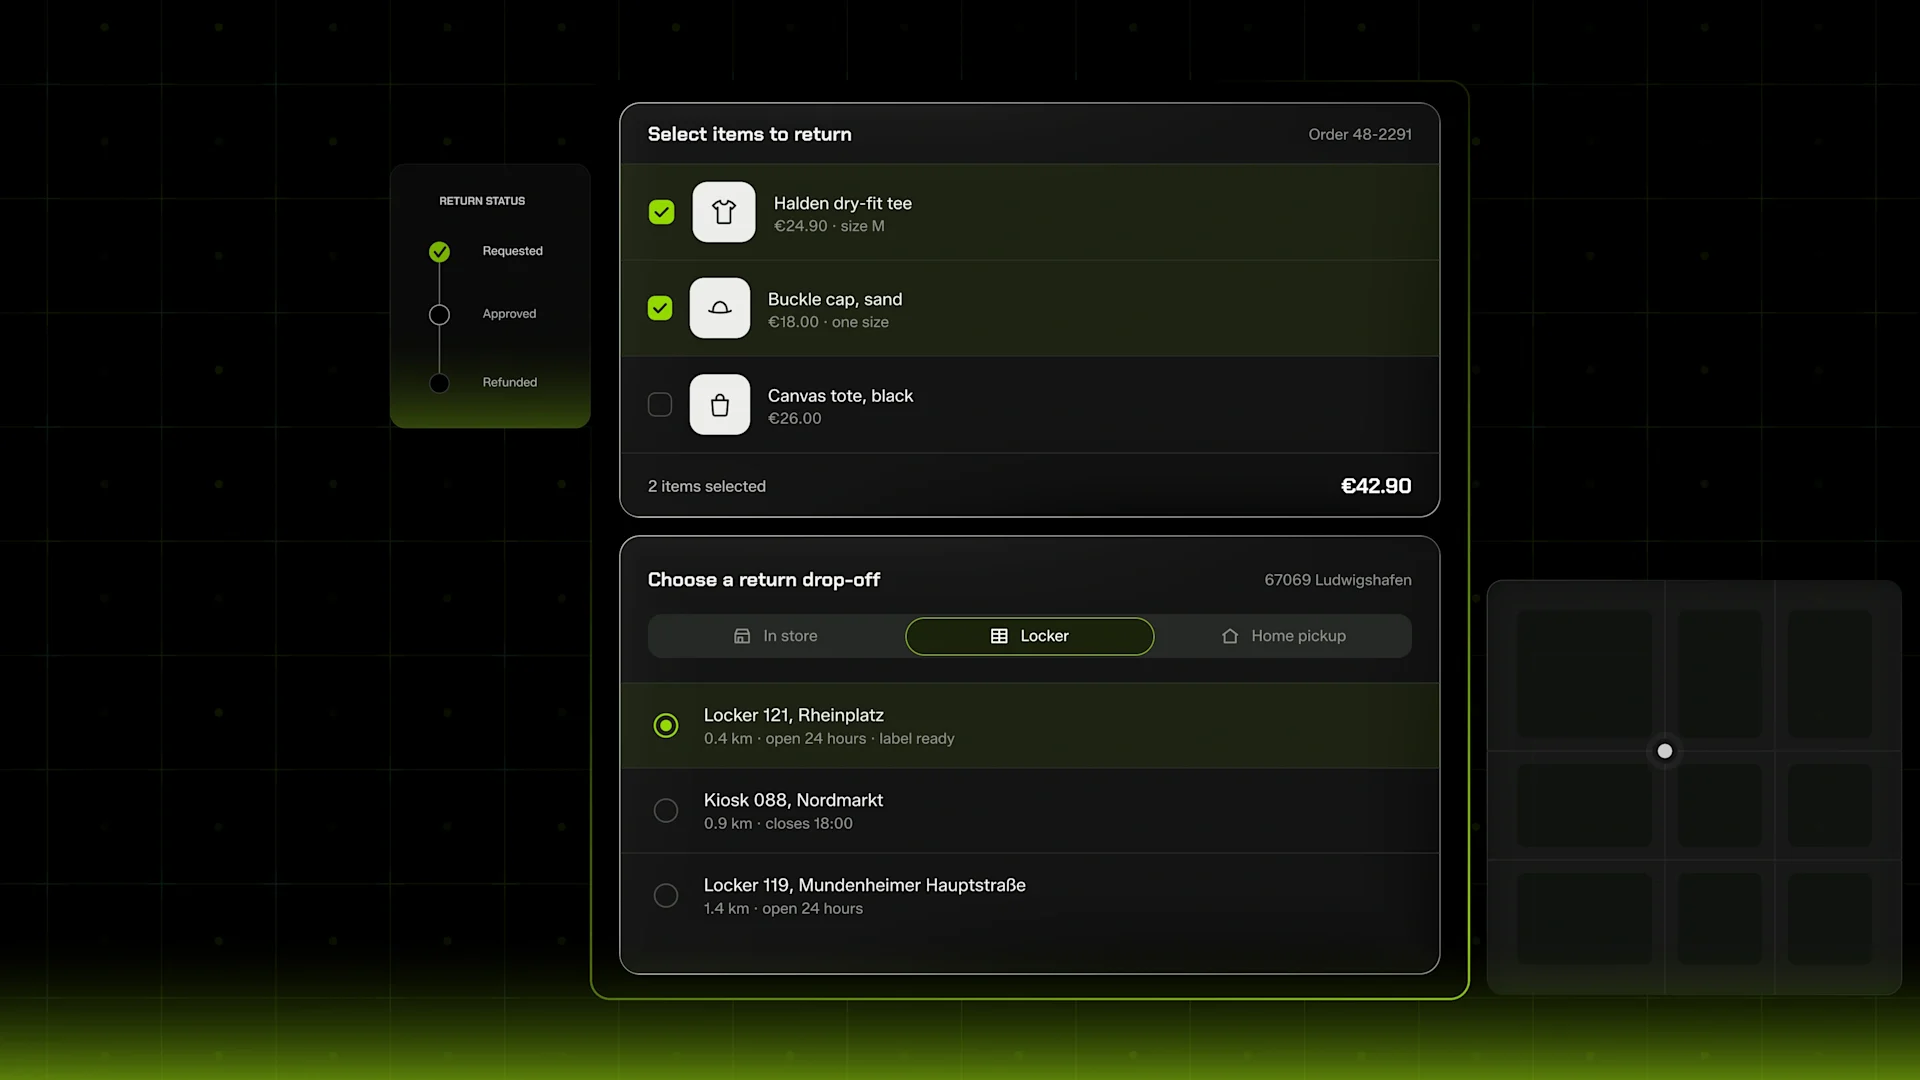Click the €26.00 price of Canvas tote

(x=794, y=419)
